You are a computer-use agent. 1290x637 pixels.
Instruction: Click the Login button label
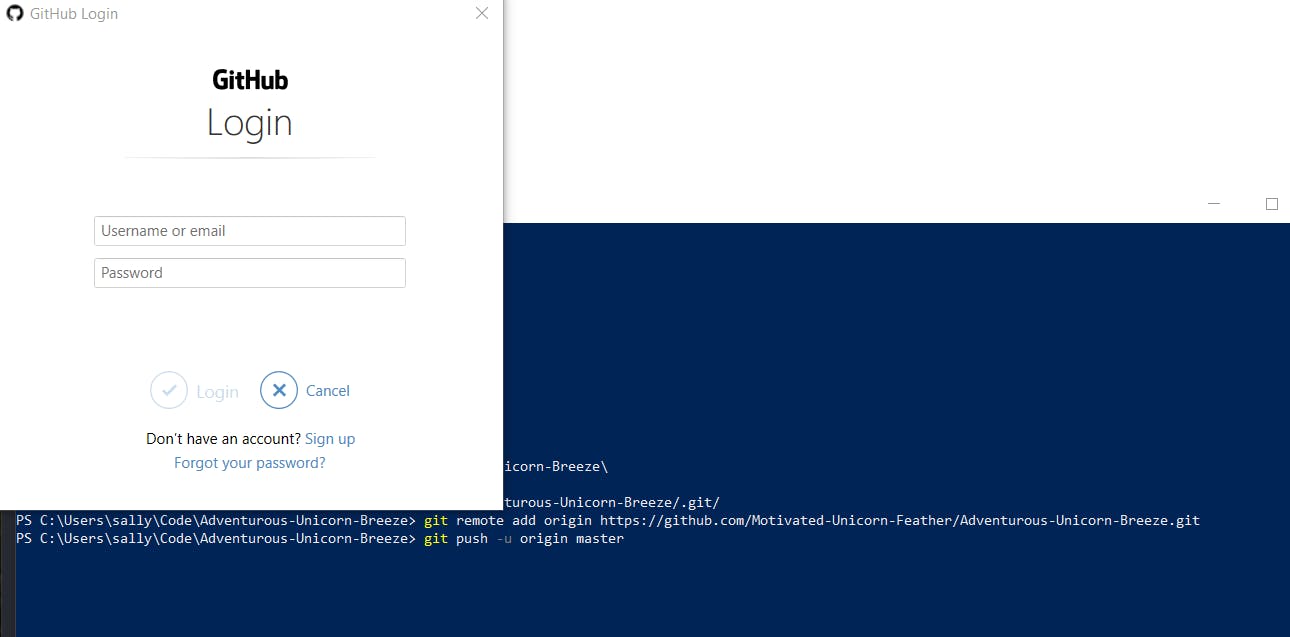click(217, 392)
